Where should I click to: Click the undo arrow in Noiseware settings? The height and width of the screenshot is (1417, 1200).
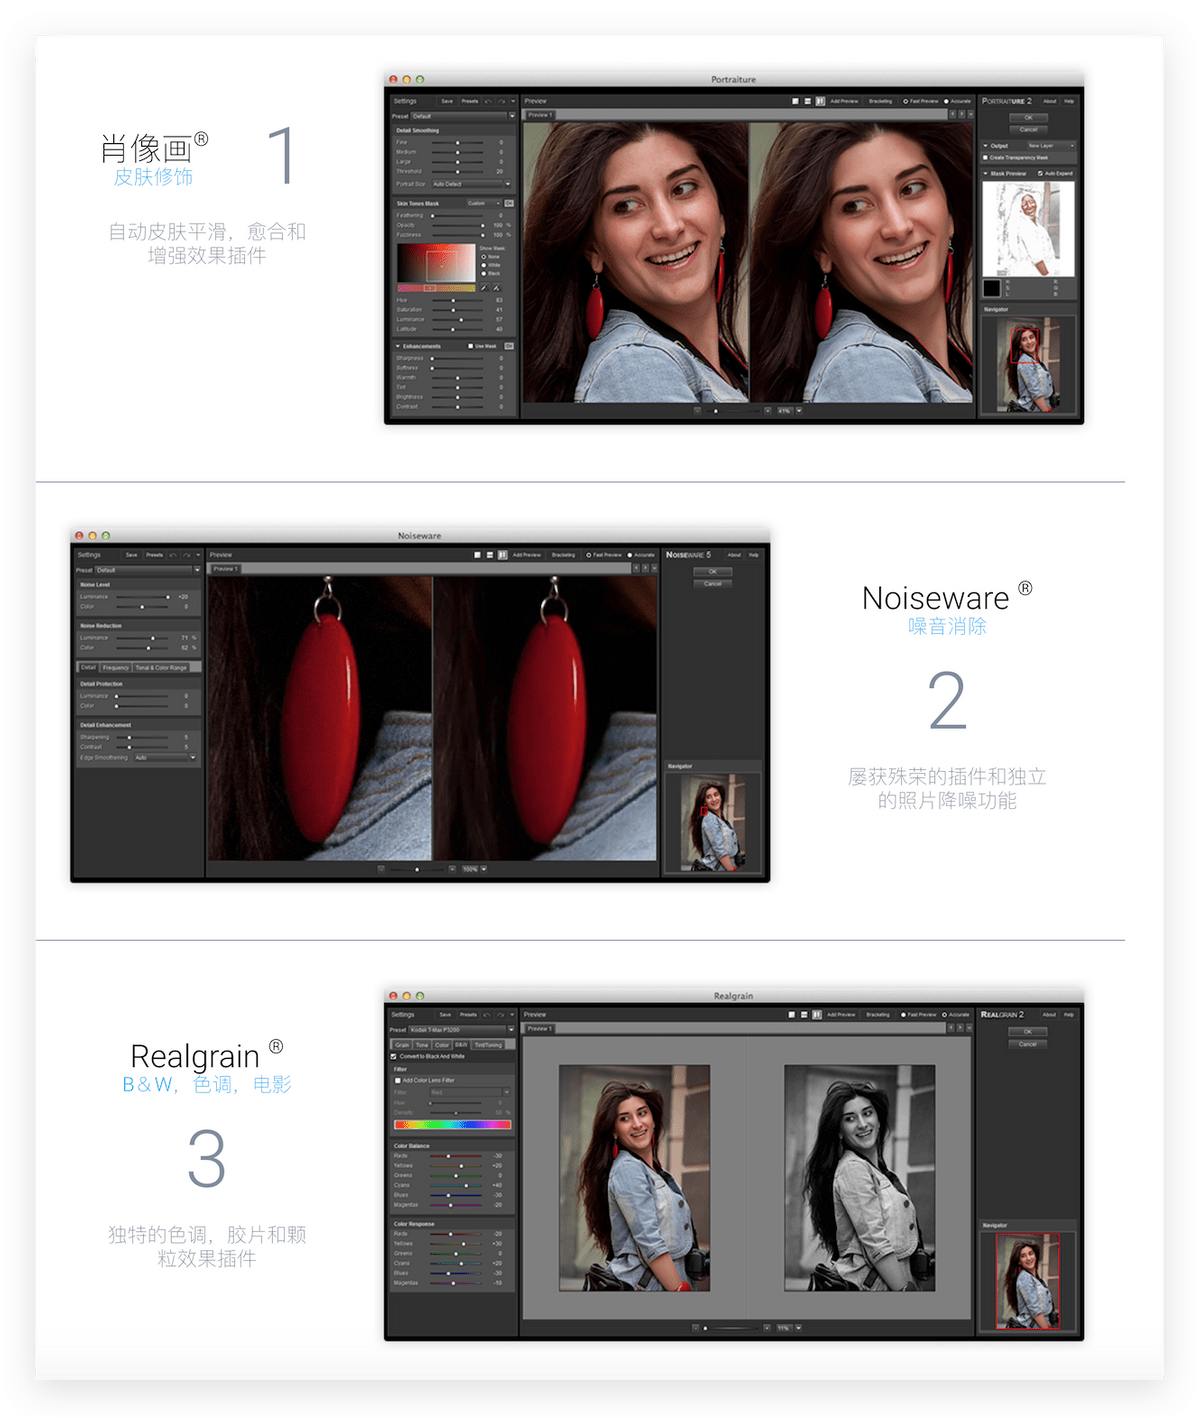(173, 555)
